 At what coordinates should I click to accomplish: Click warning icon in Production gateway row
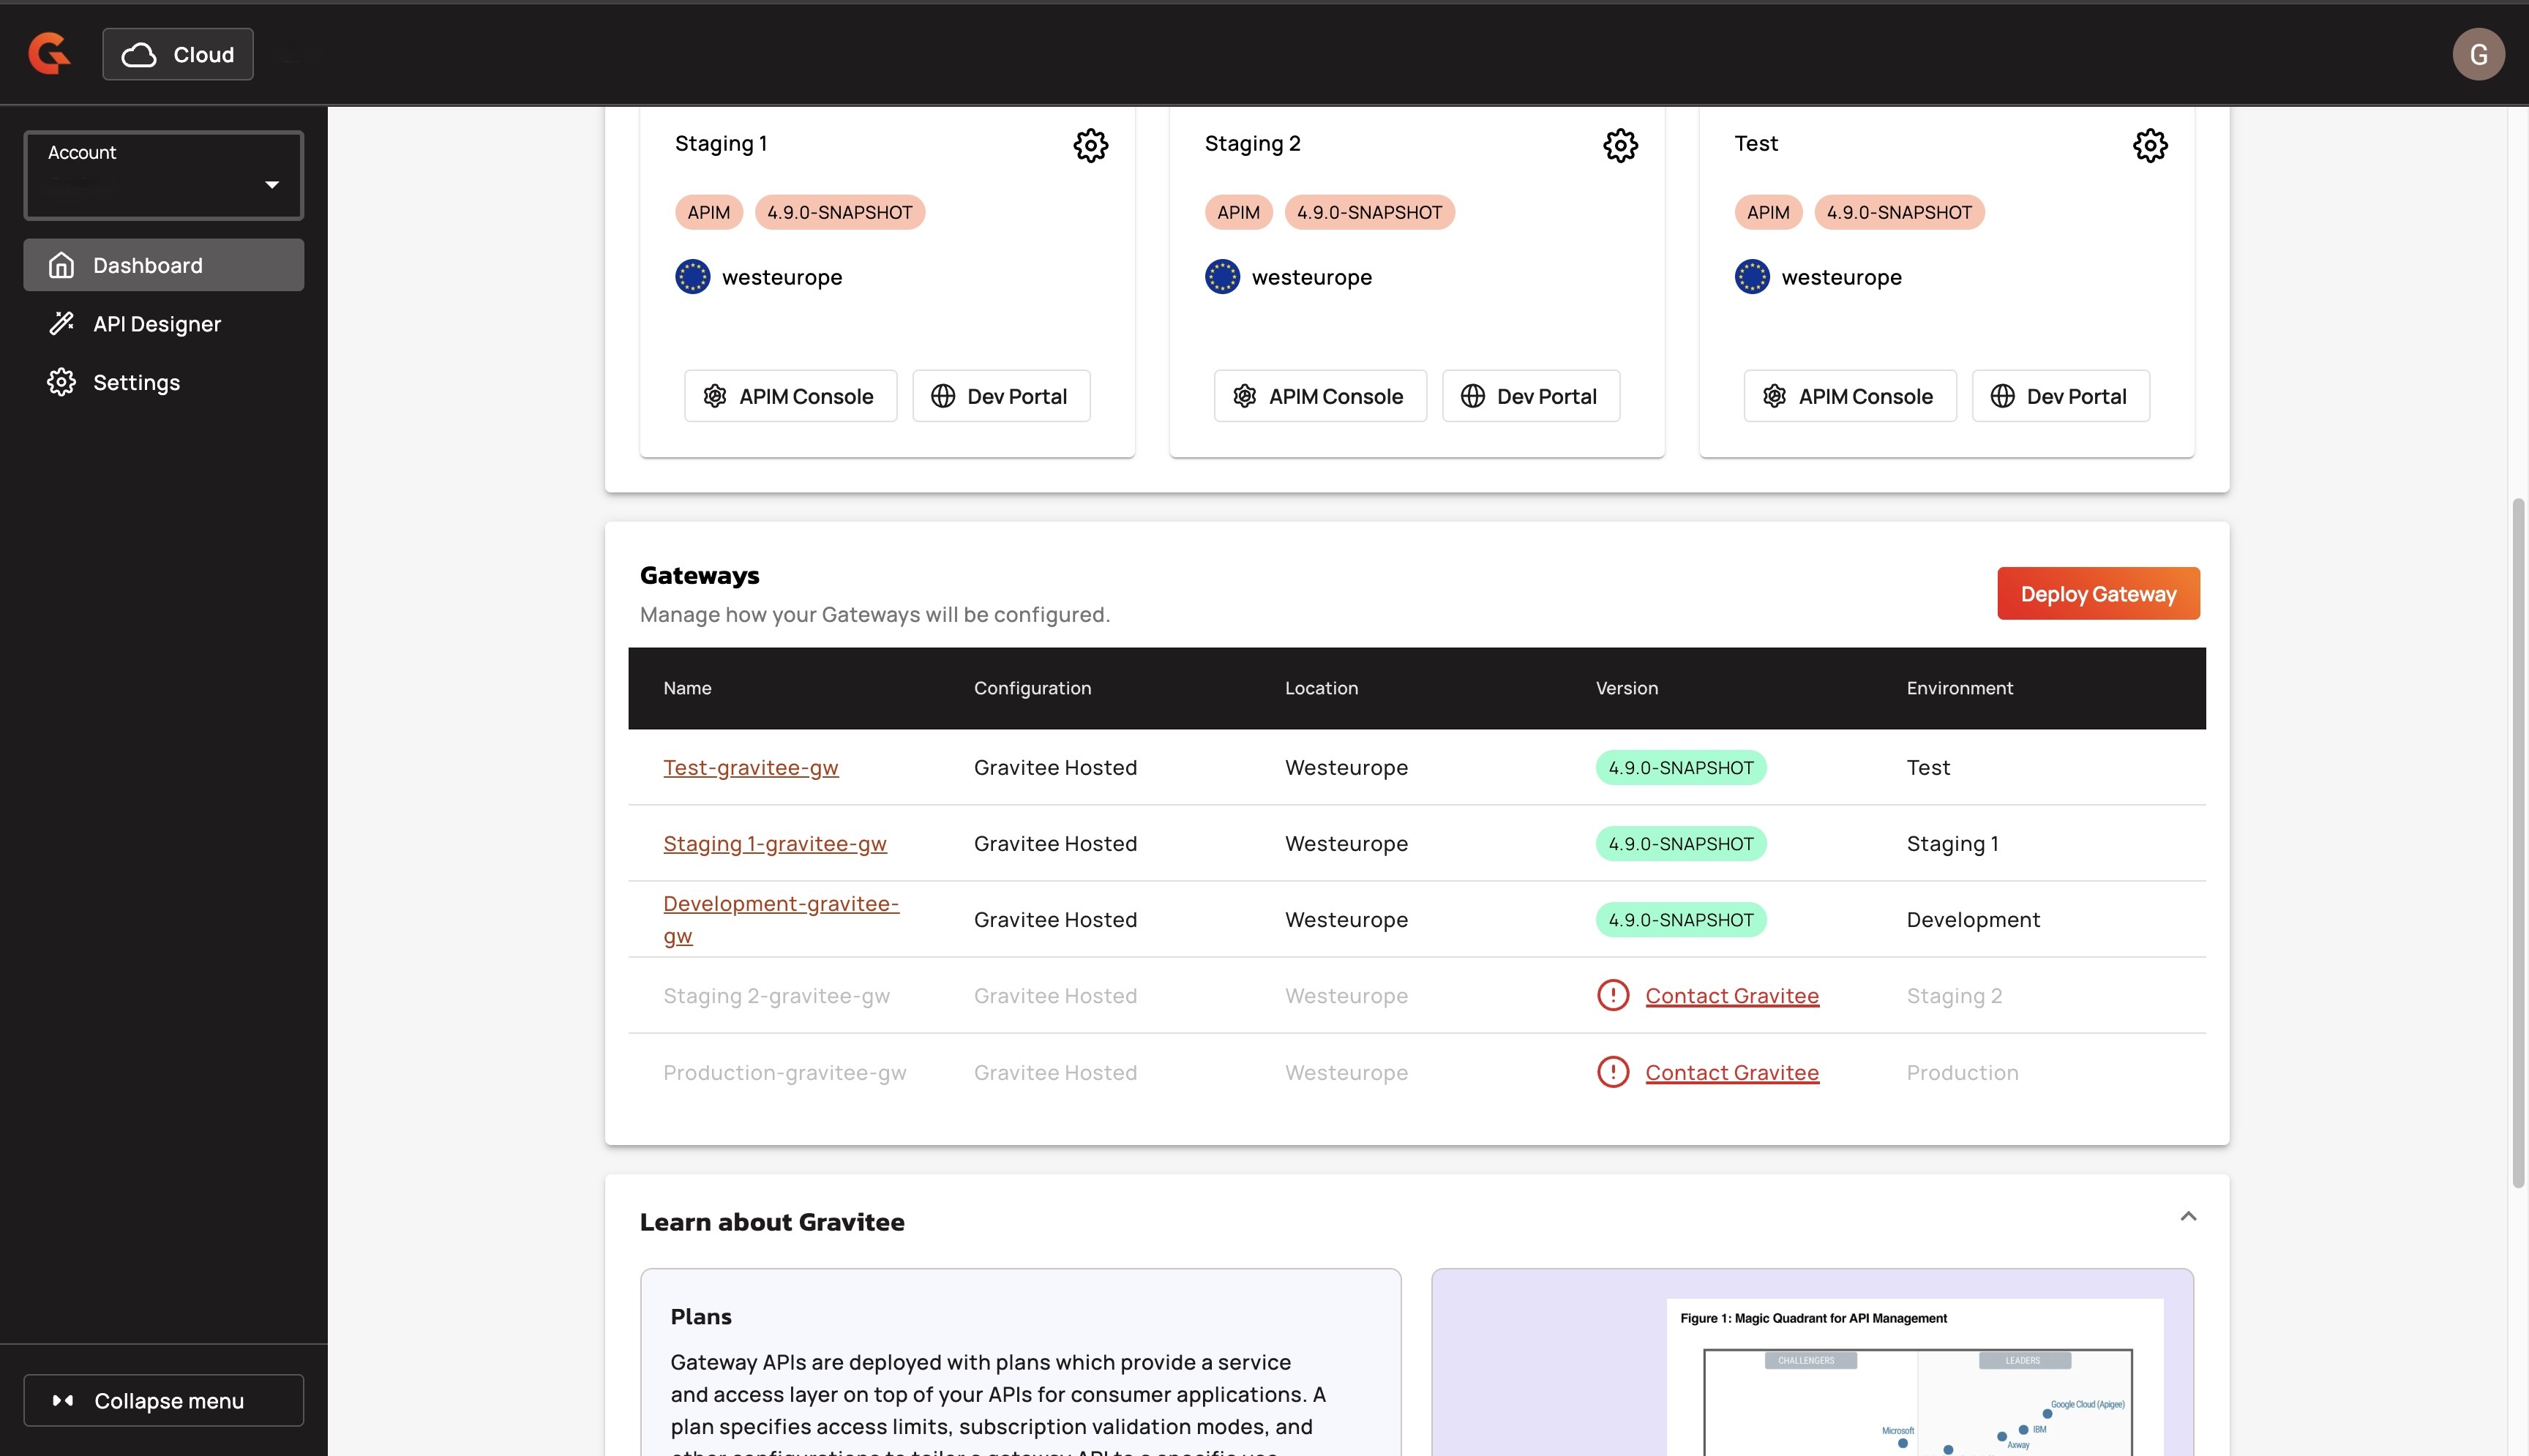(1612, 1072)
